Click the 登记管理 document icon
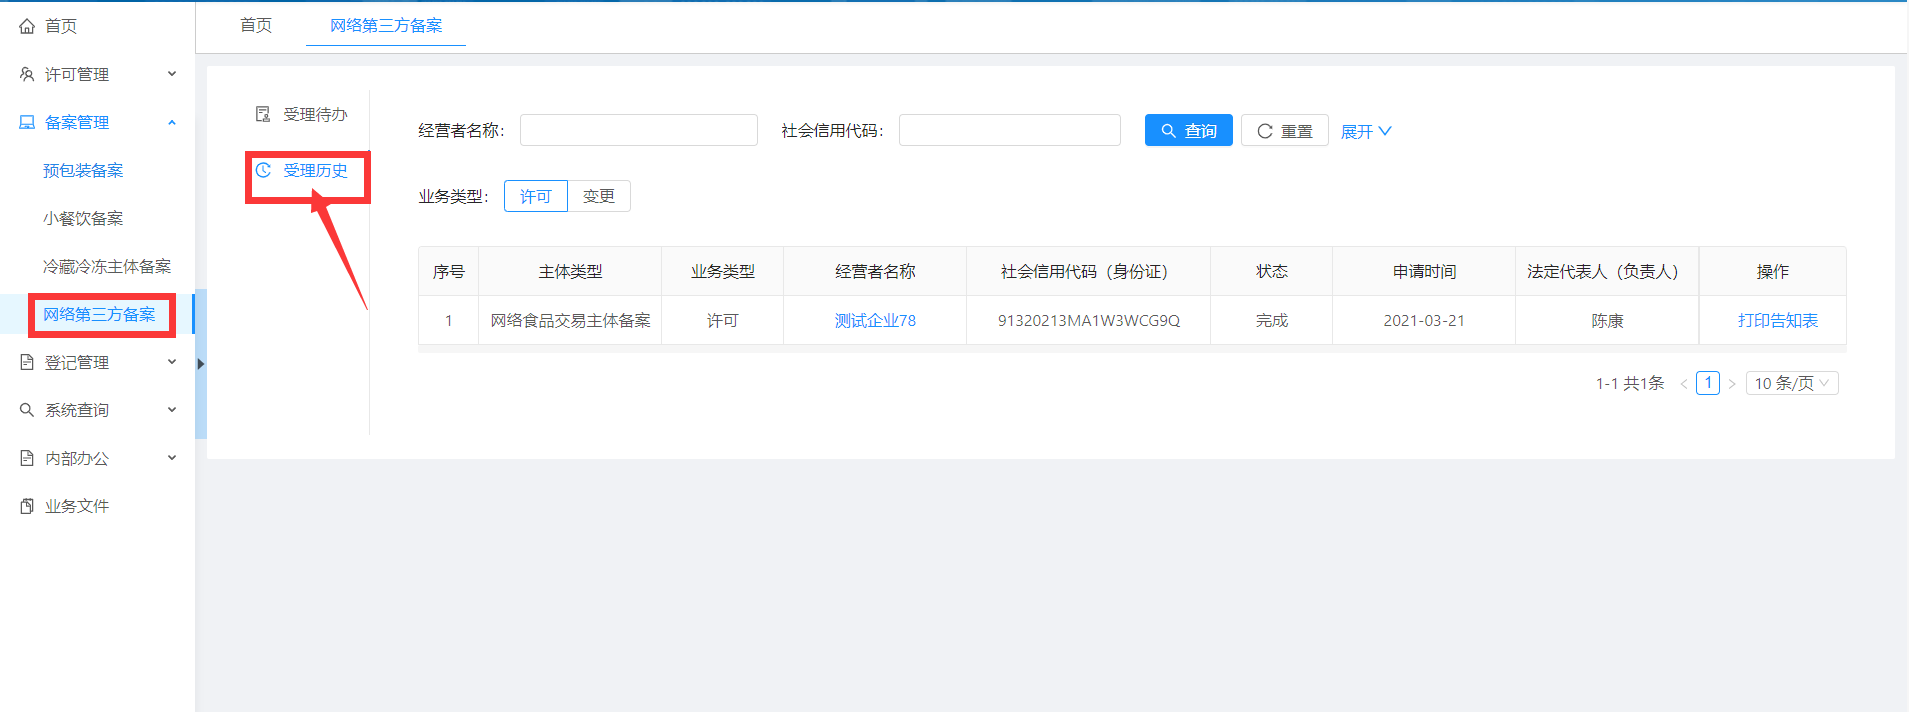This screenshot has width=1909, height=712. coord(27,362)
